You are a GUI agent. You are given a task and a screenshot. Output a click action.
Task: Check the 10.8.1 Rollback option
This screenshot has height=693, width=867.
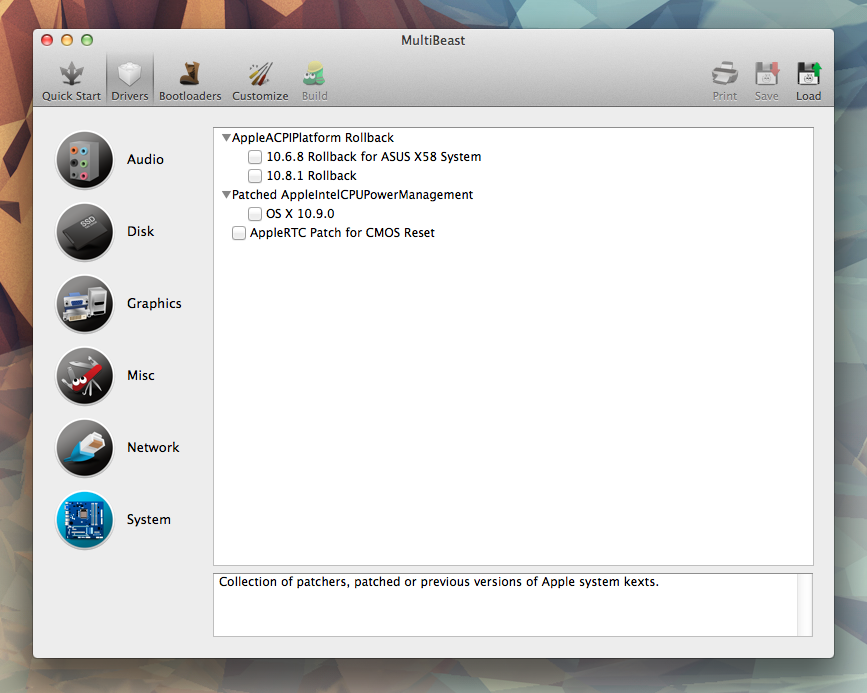[255, 175]
